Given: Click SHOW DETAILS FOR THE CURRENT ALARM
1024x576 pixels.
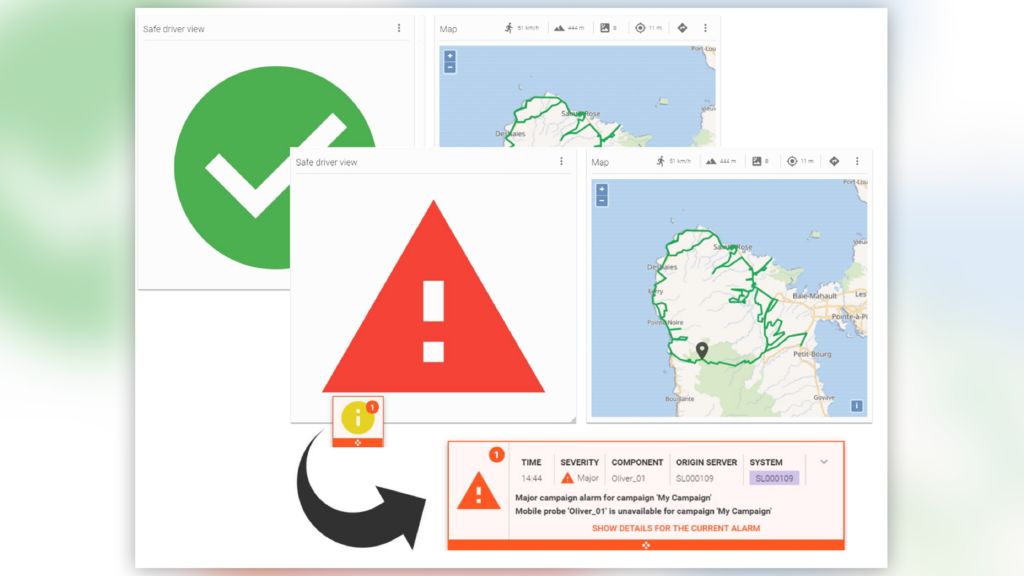Looking at the screenshot, I should click(676, 527).
